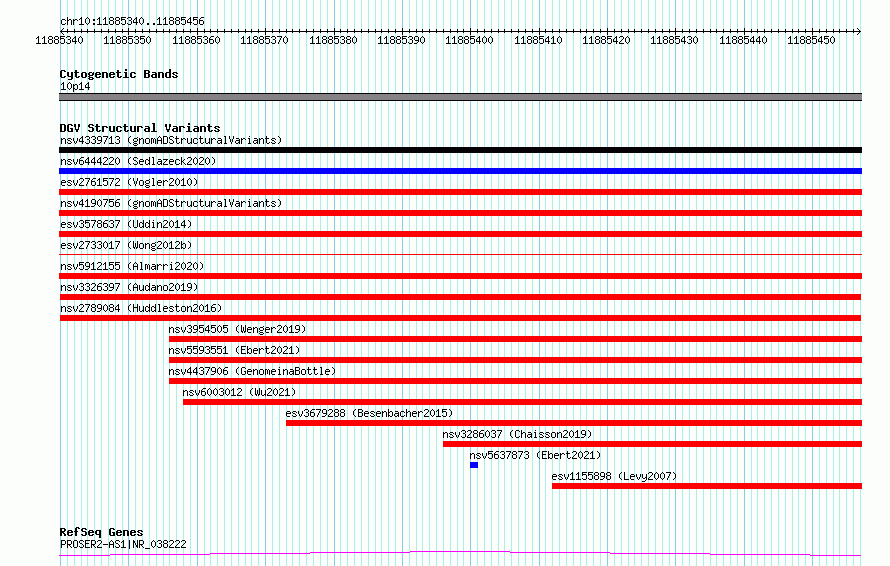The image size is (890, 566).
Task: Click the nsv2789084 (Huddleston2016) label
Action: click(x=141, y=308)
